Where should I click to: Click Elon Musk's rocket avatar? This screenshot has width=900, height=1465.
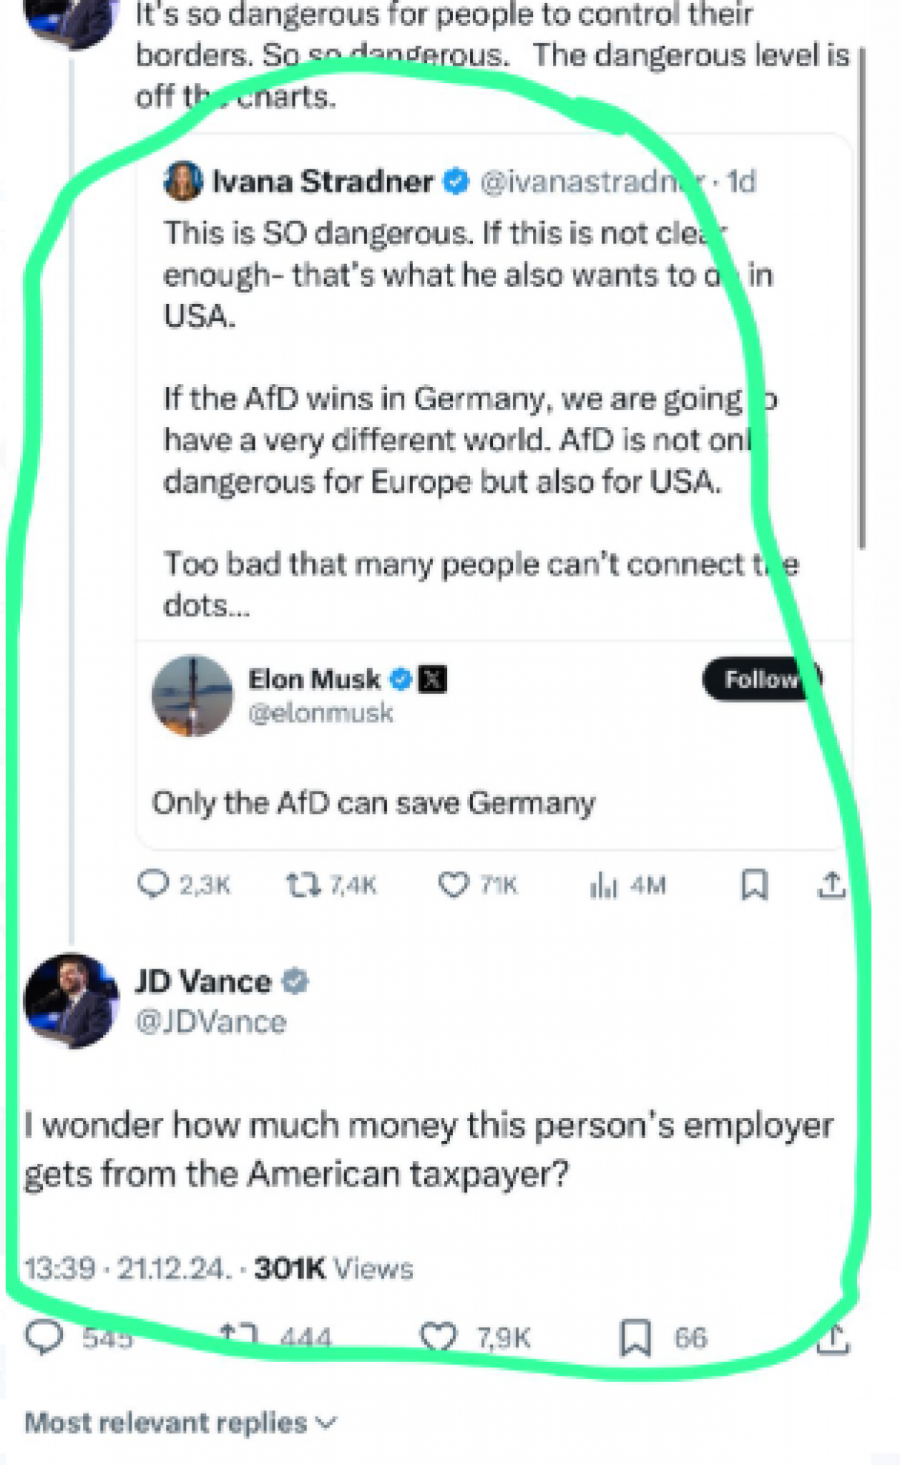[x=192, y=695]
